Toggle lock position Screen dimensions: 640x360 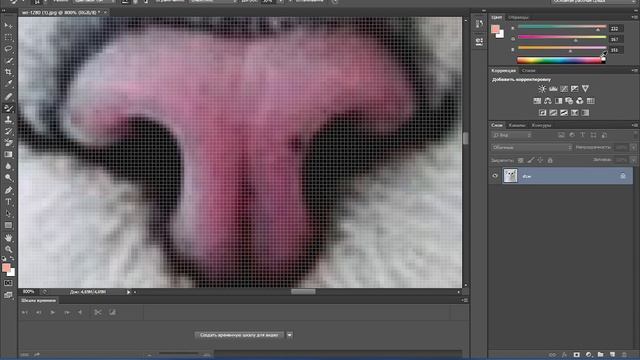point(540,160)
